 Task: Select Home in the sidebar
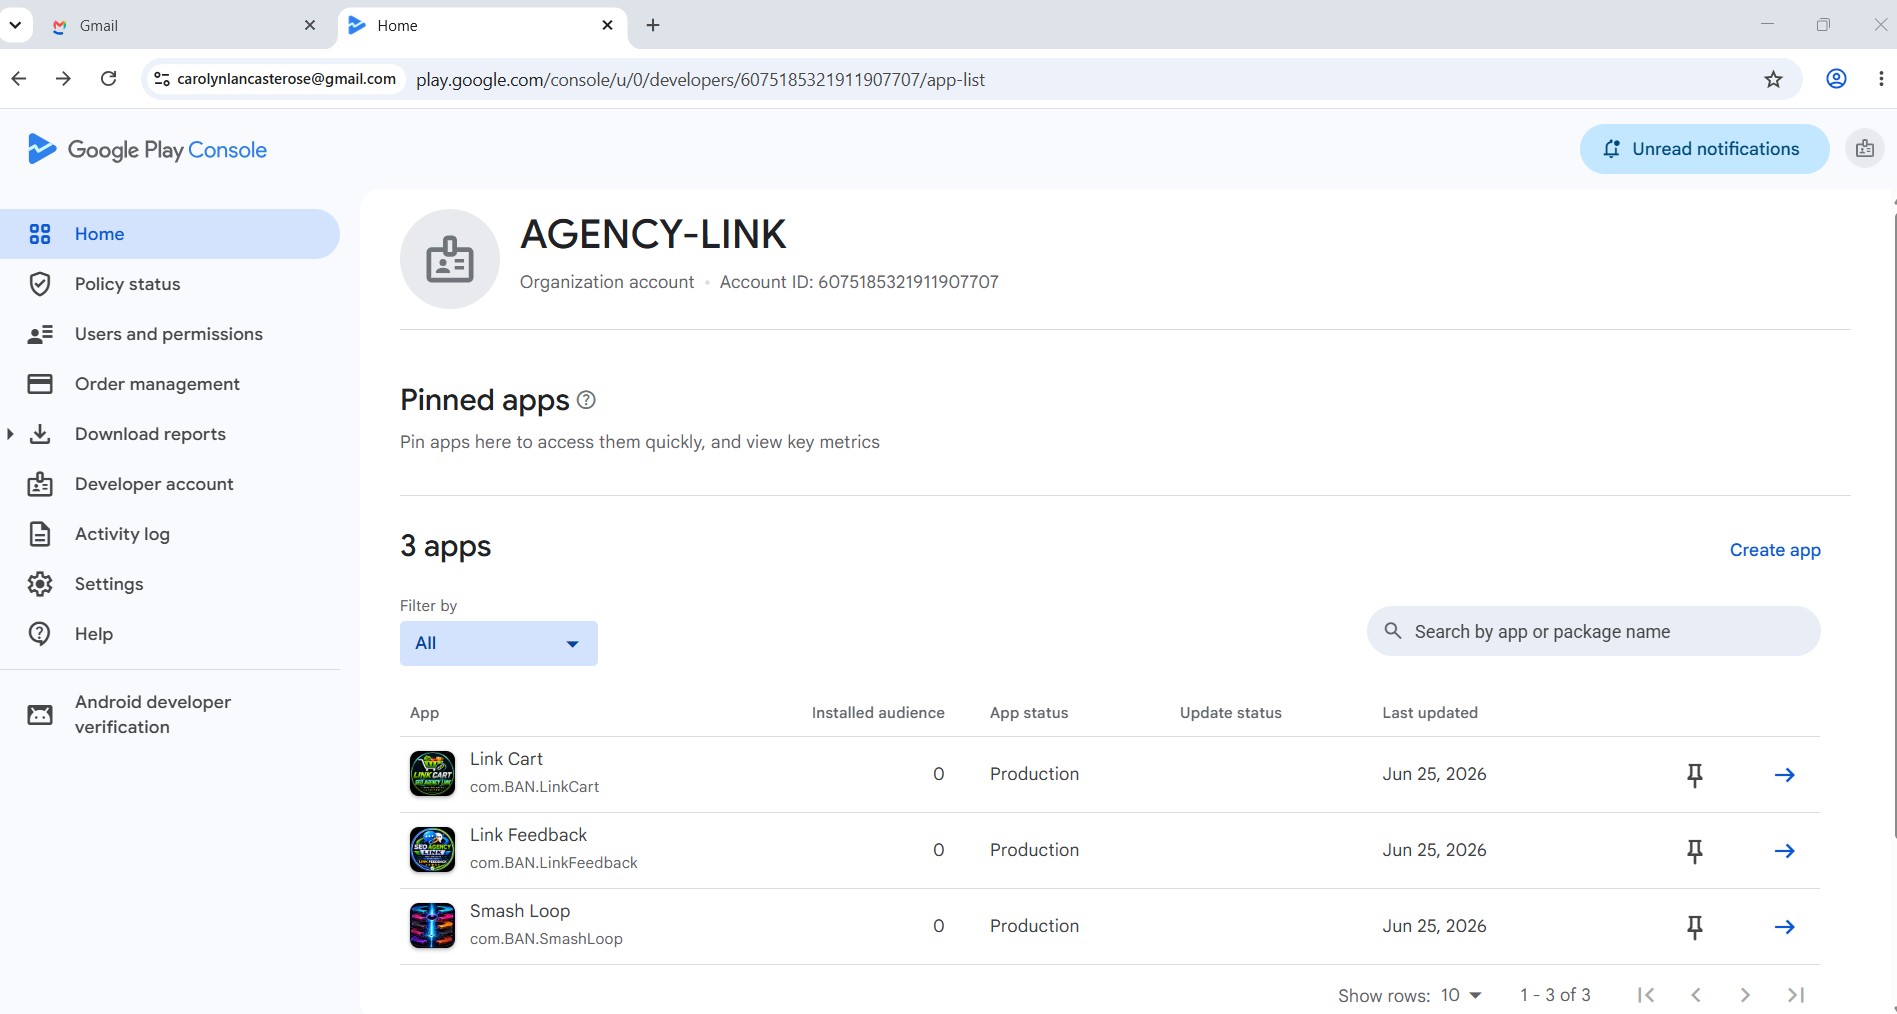tap(170, 234)
